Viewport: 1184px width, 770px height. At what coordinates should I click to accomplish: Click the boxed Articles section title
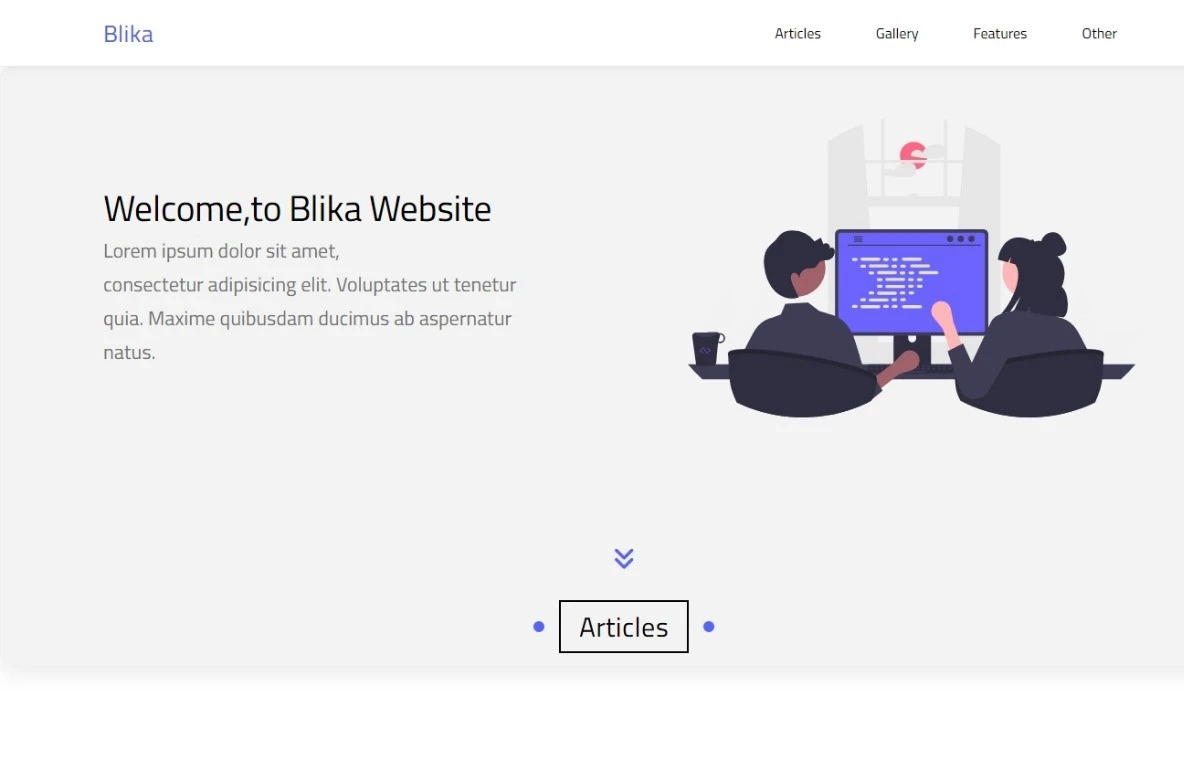pos(624,627)
